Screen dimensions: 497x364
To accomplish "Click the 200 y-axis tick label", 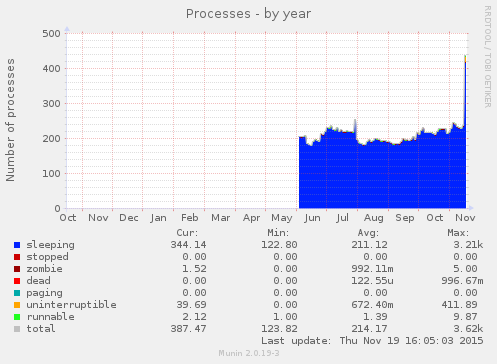I will 51,139.
